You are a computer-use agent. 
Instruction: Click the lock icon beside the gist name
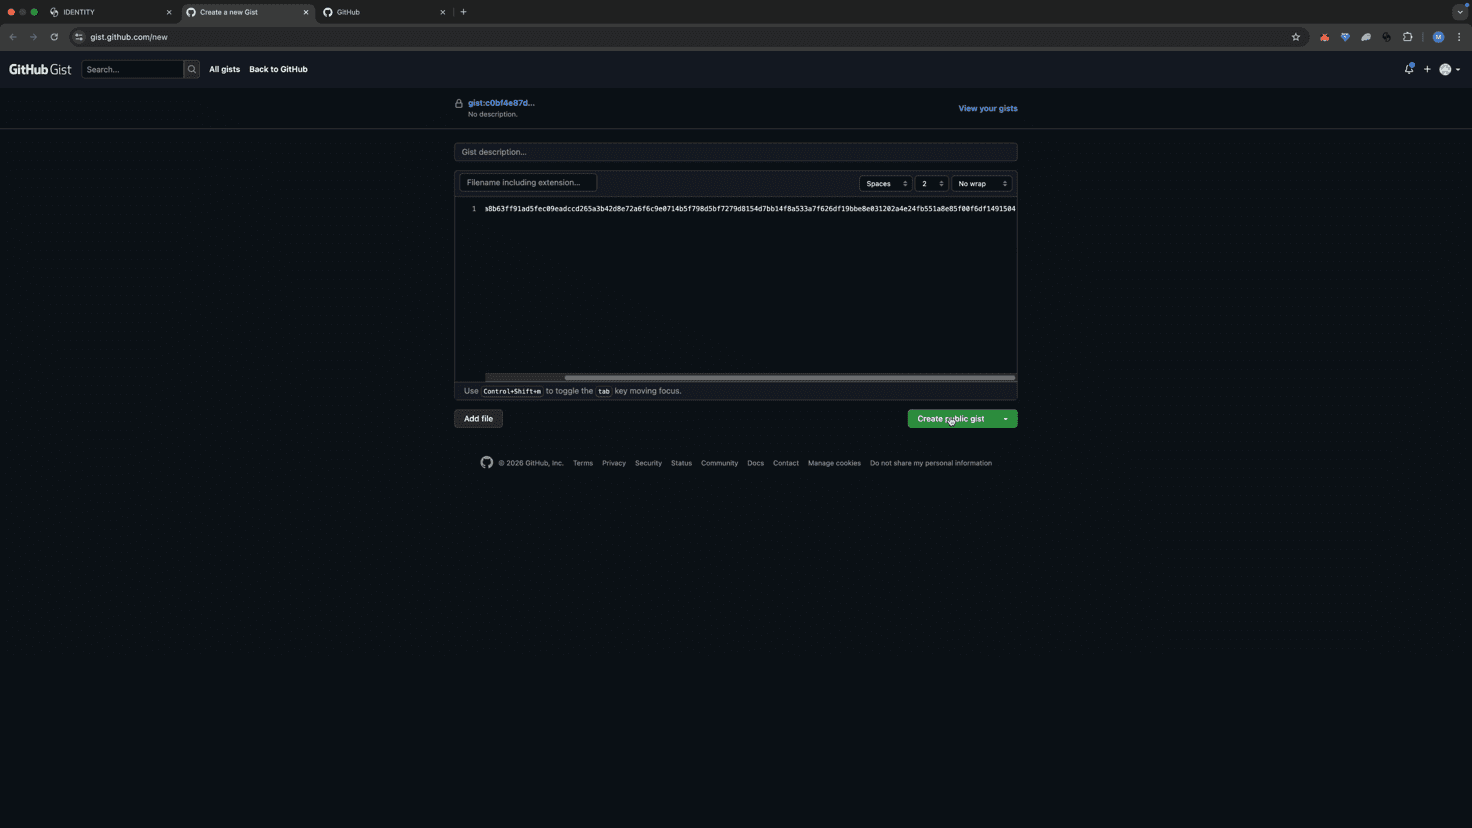point(459,103)
